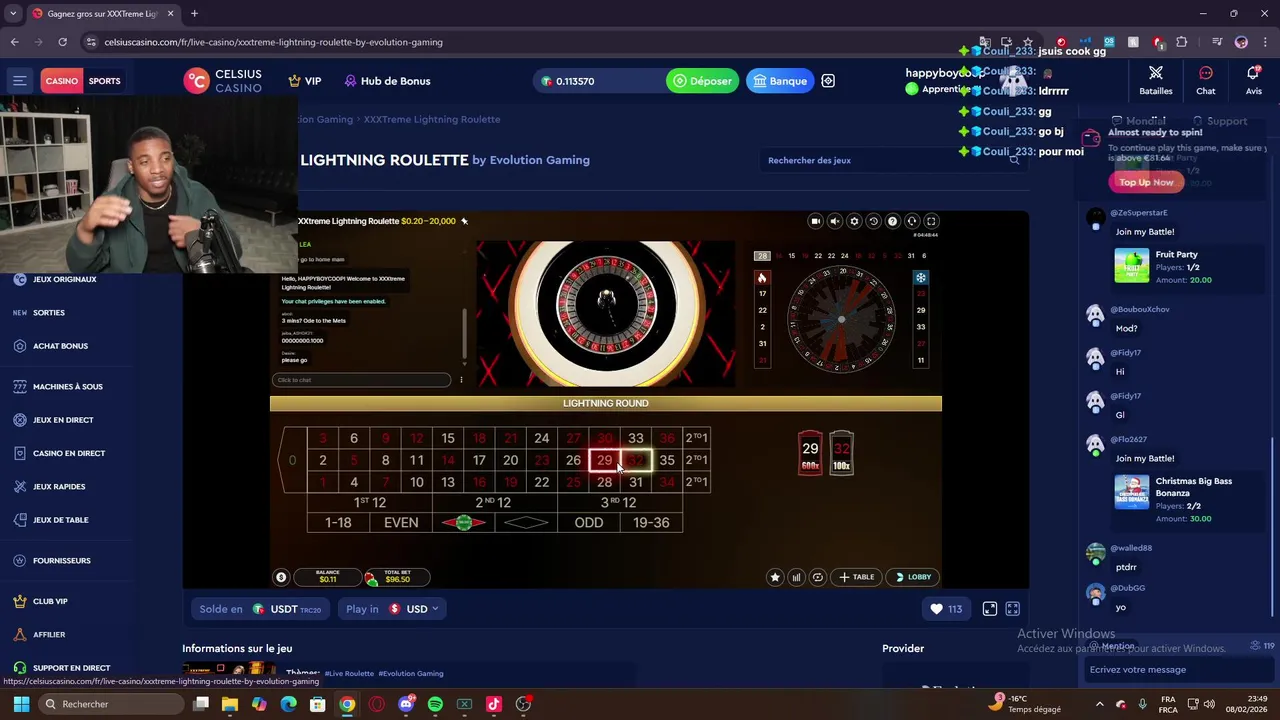This screenshot has height=720, width=1280.
Task: Expand game to theater mode icon
Action: tap(989, 609)
